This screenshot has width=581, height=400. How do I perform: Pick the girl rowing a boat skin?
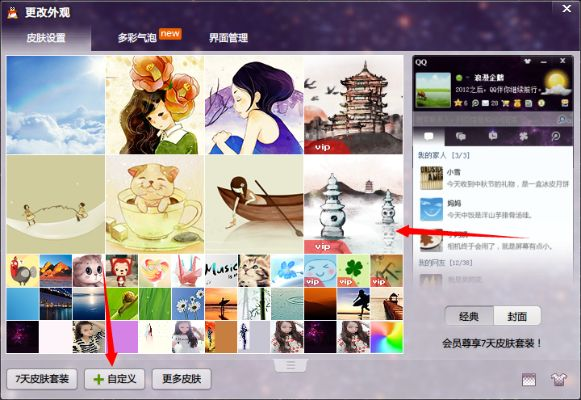[254, 204]
